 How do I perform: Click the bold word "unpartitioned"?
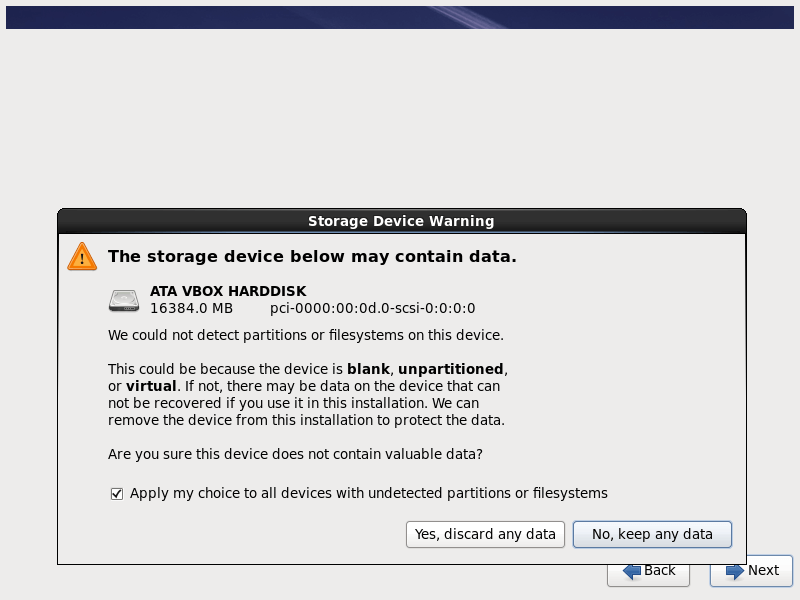(451, 368)
